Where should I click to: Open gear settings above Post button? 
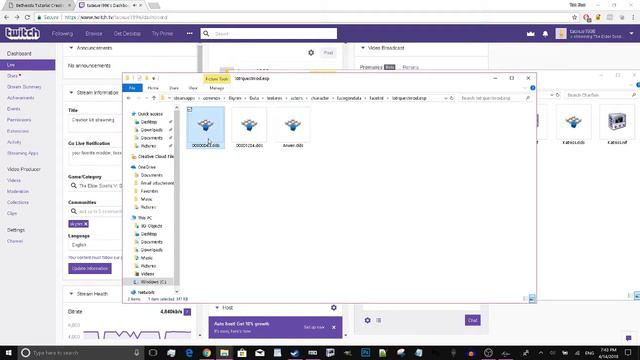[311, 53]
